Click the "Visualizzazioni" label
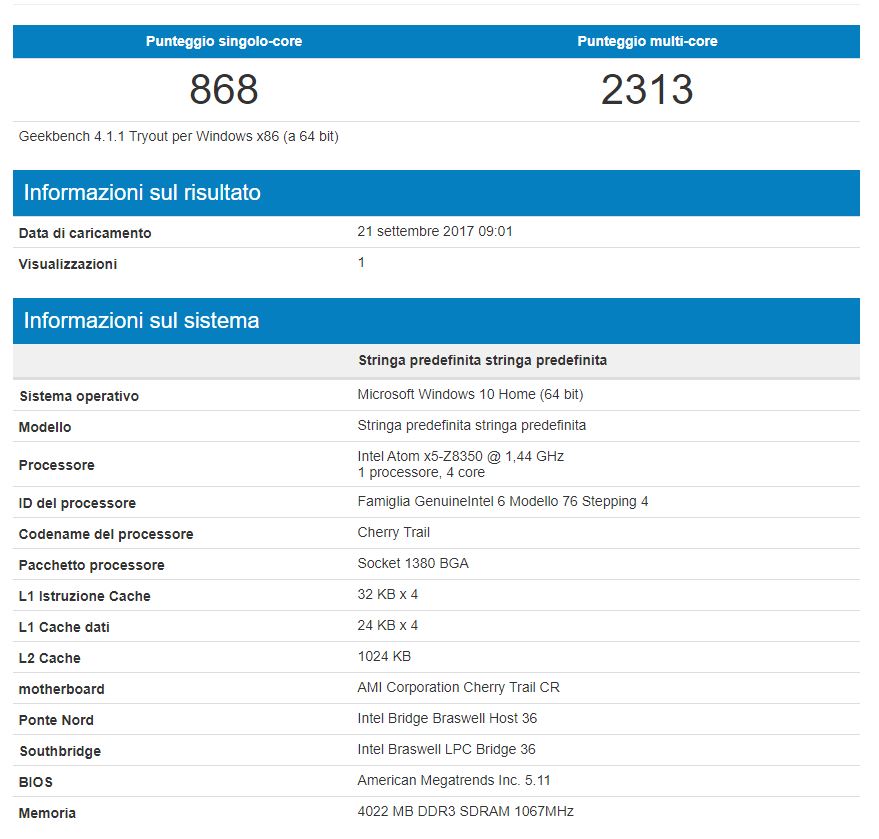Screen dimensions: 879x839 (68, 265)
